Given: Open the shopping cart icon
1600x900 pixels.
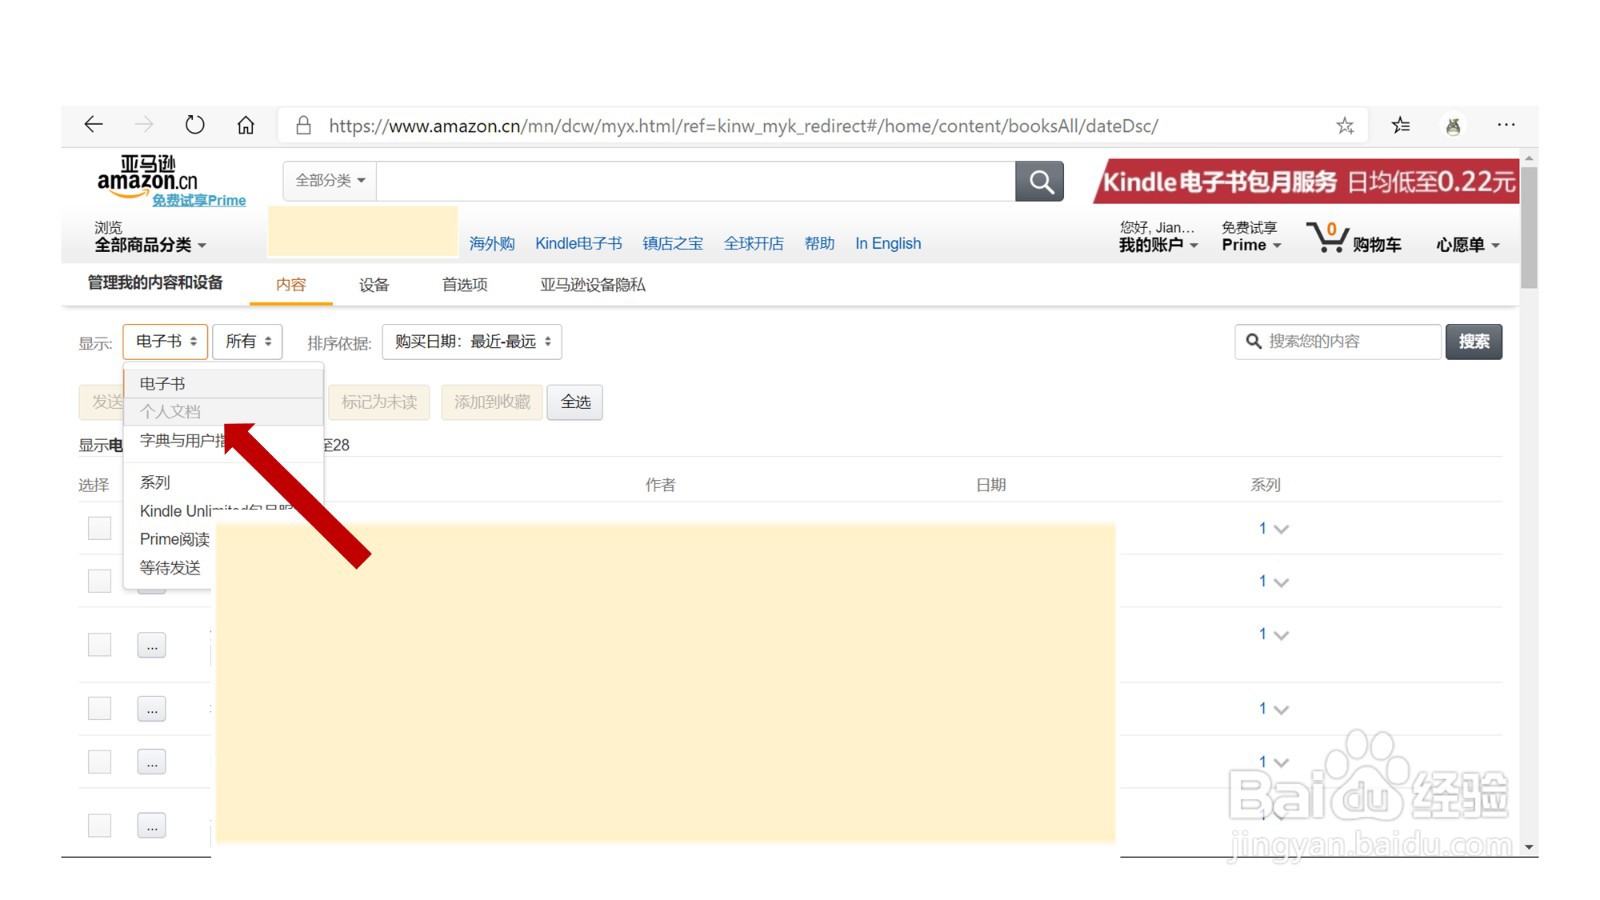Looking at the screenshot, I should 1328,237.
